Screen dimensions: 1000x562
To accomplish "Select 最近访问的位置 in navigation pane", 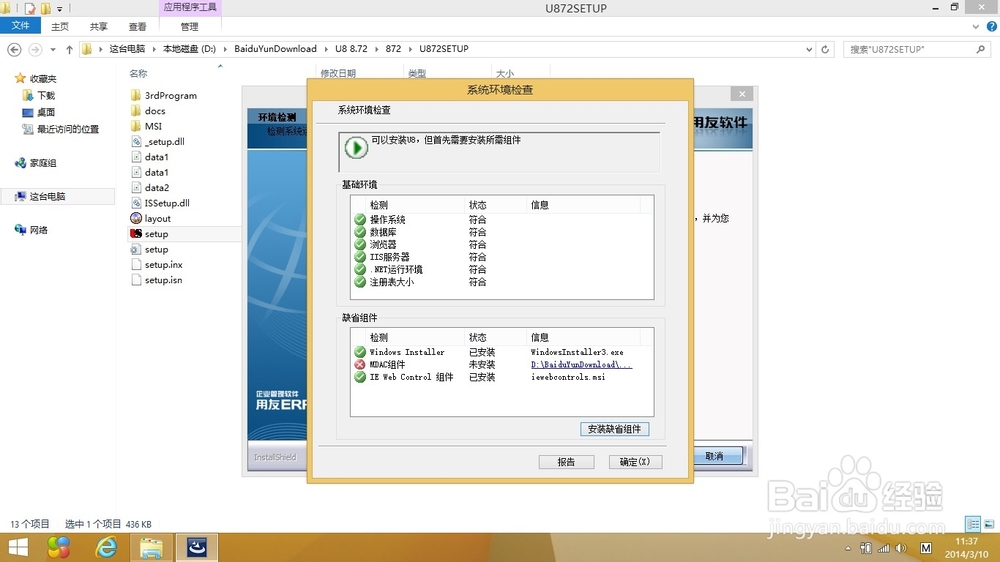I will tap(68, 129).
